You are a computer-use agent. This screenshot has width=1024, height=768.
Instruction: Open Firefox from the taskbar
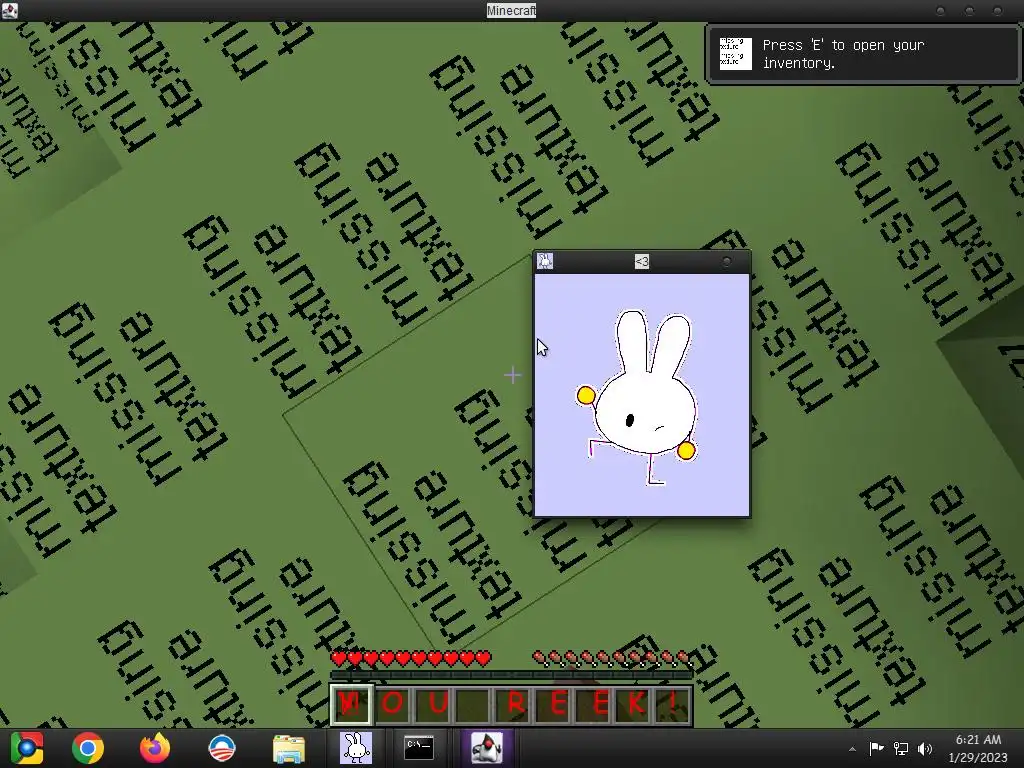click(x=155, y=748)
